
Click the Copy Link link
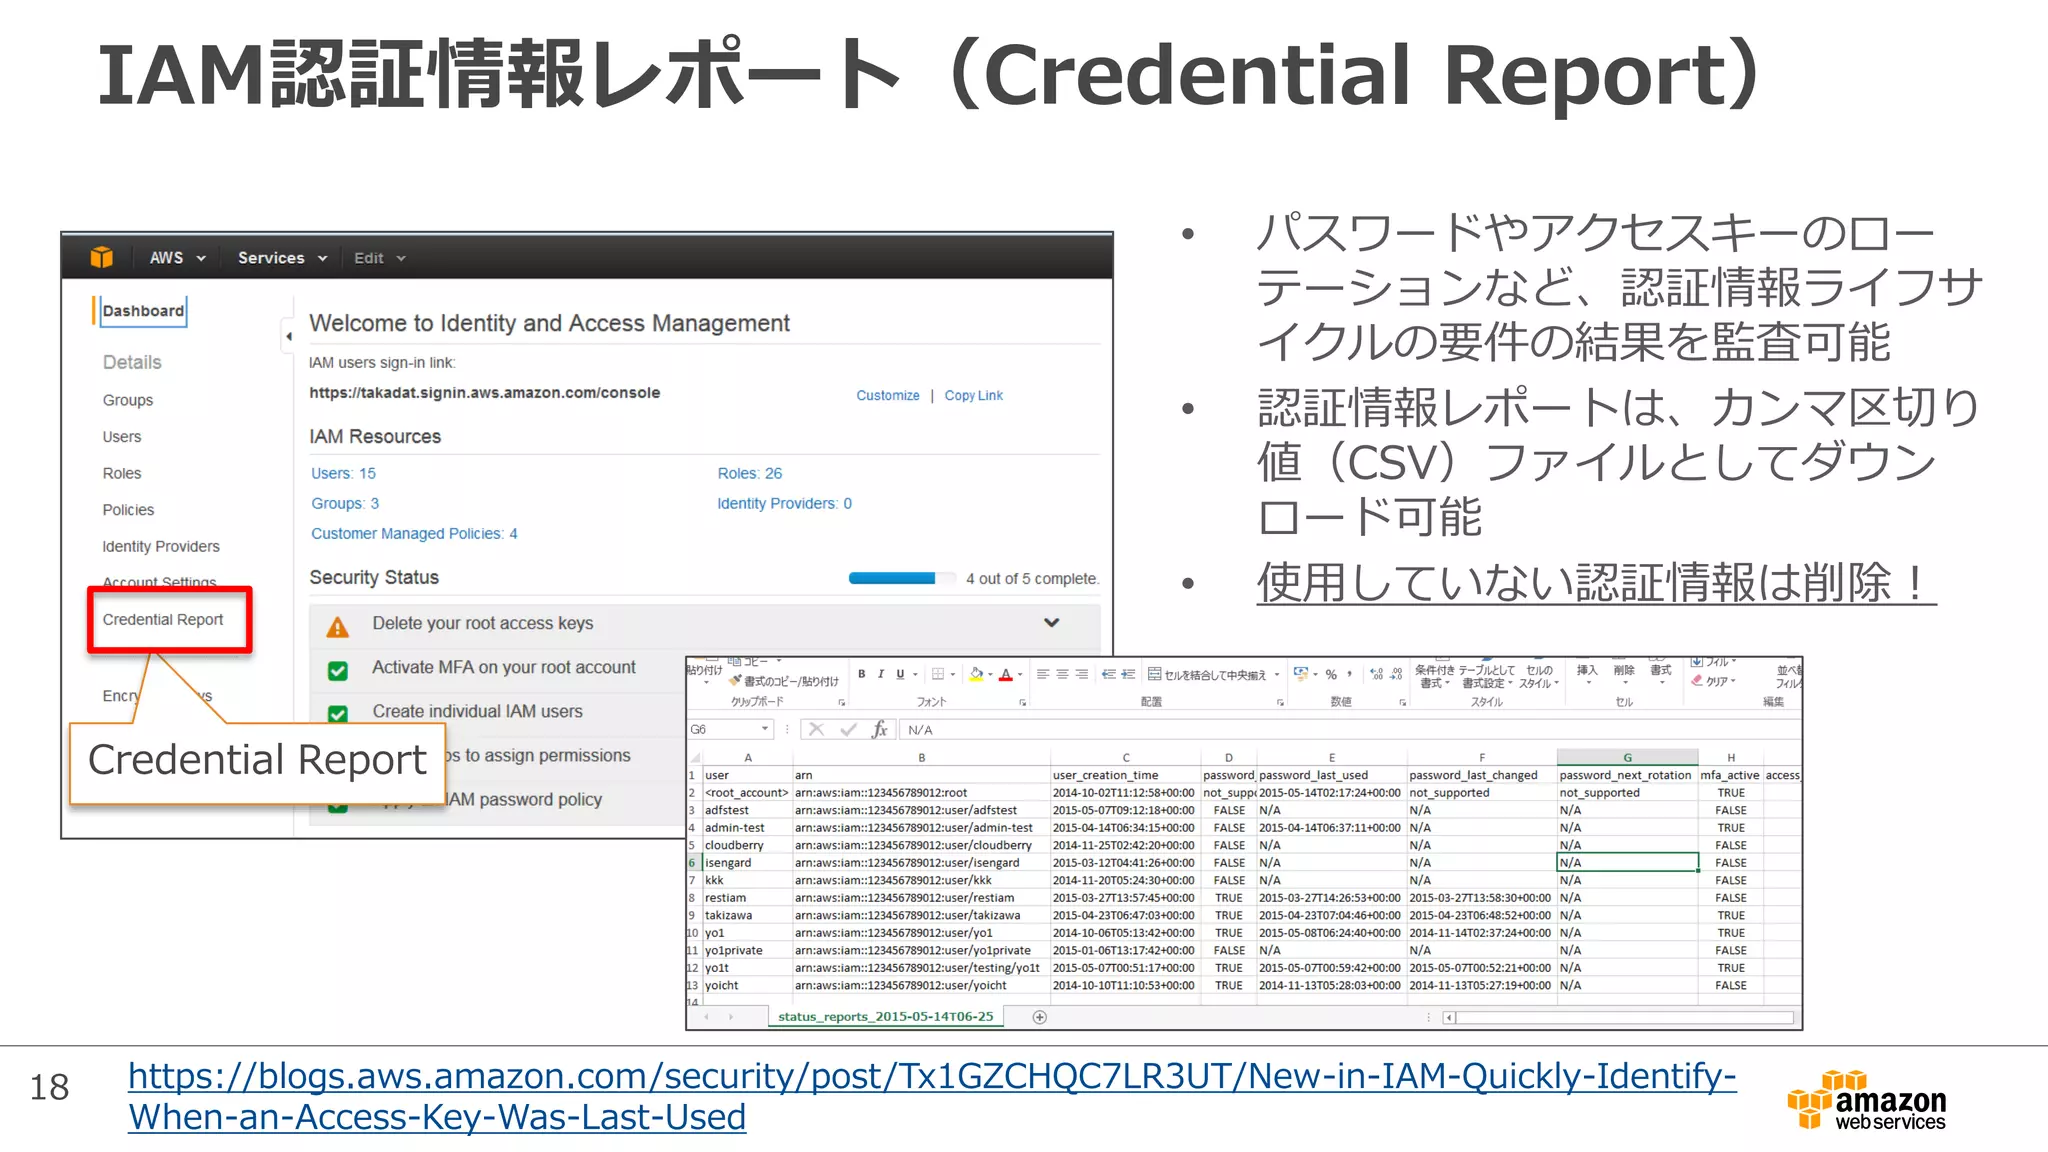tap(973, 396)
